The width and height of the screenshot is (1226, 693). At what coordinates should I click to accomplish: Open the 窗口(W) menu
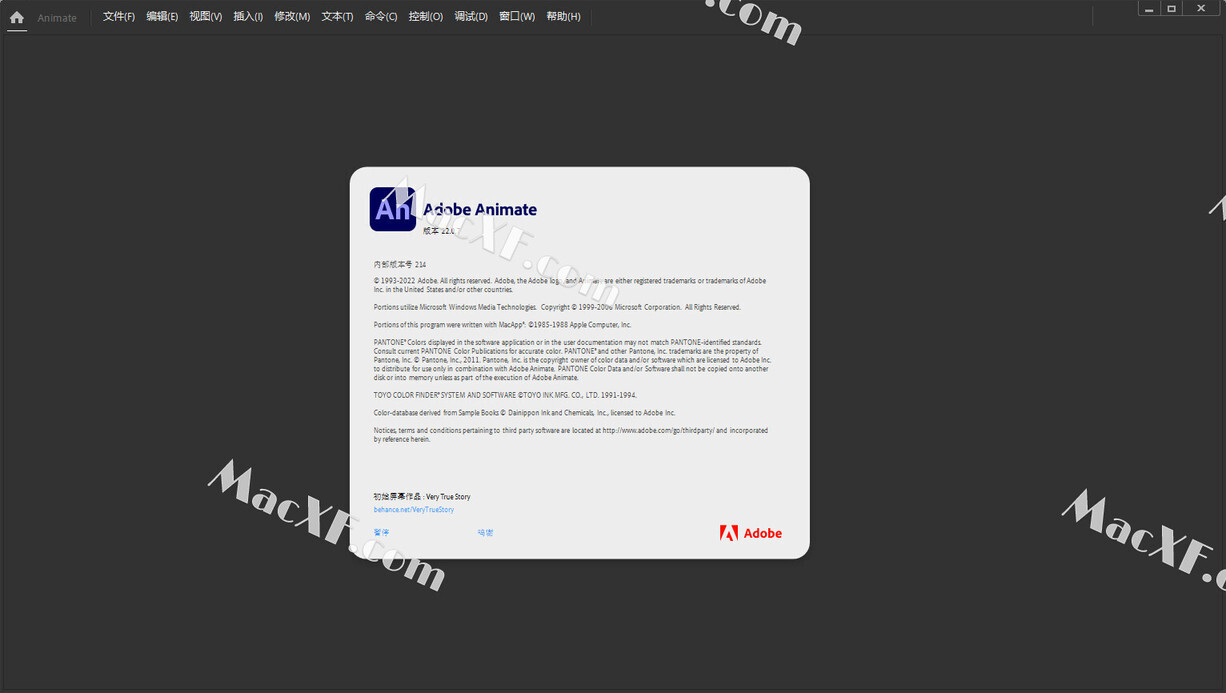(517, 17)
